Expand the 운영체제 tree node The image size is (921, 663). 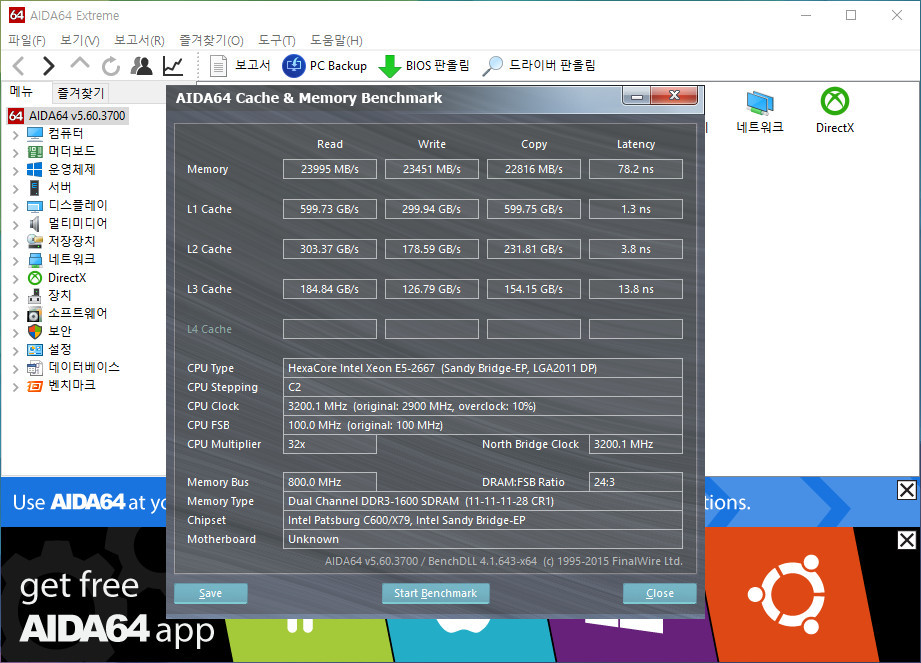(x=16, y=171)
